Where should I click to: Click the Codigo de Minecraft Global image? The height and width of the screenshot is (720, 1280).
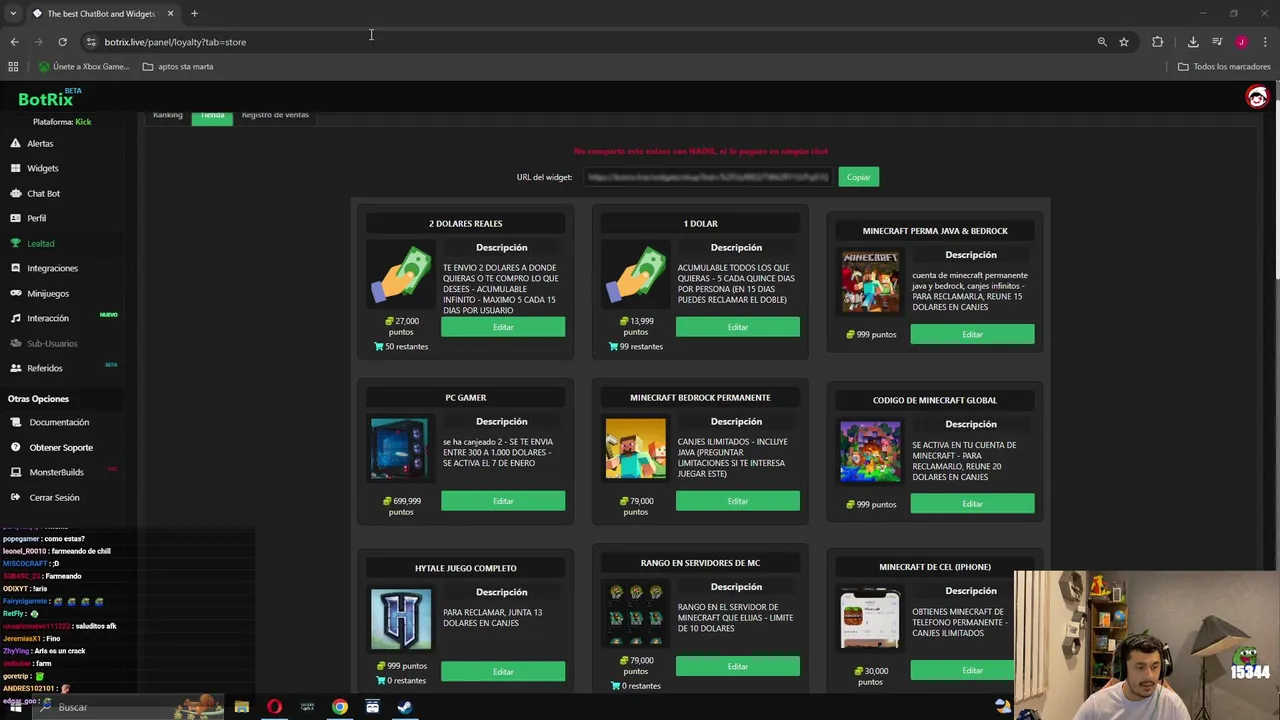click(870, 452)
